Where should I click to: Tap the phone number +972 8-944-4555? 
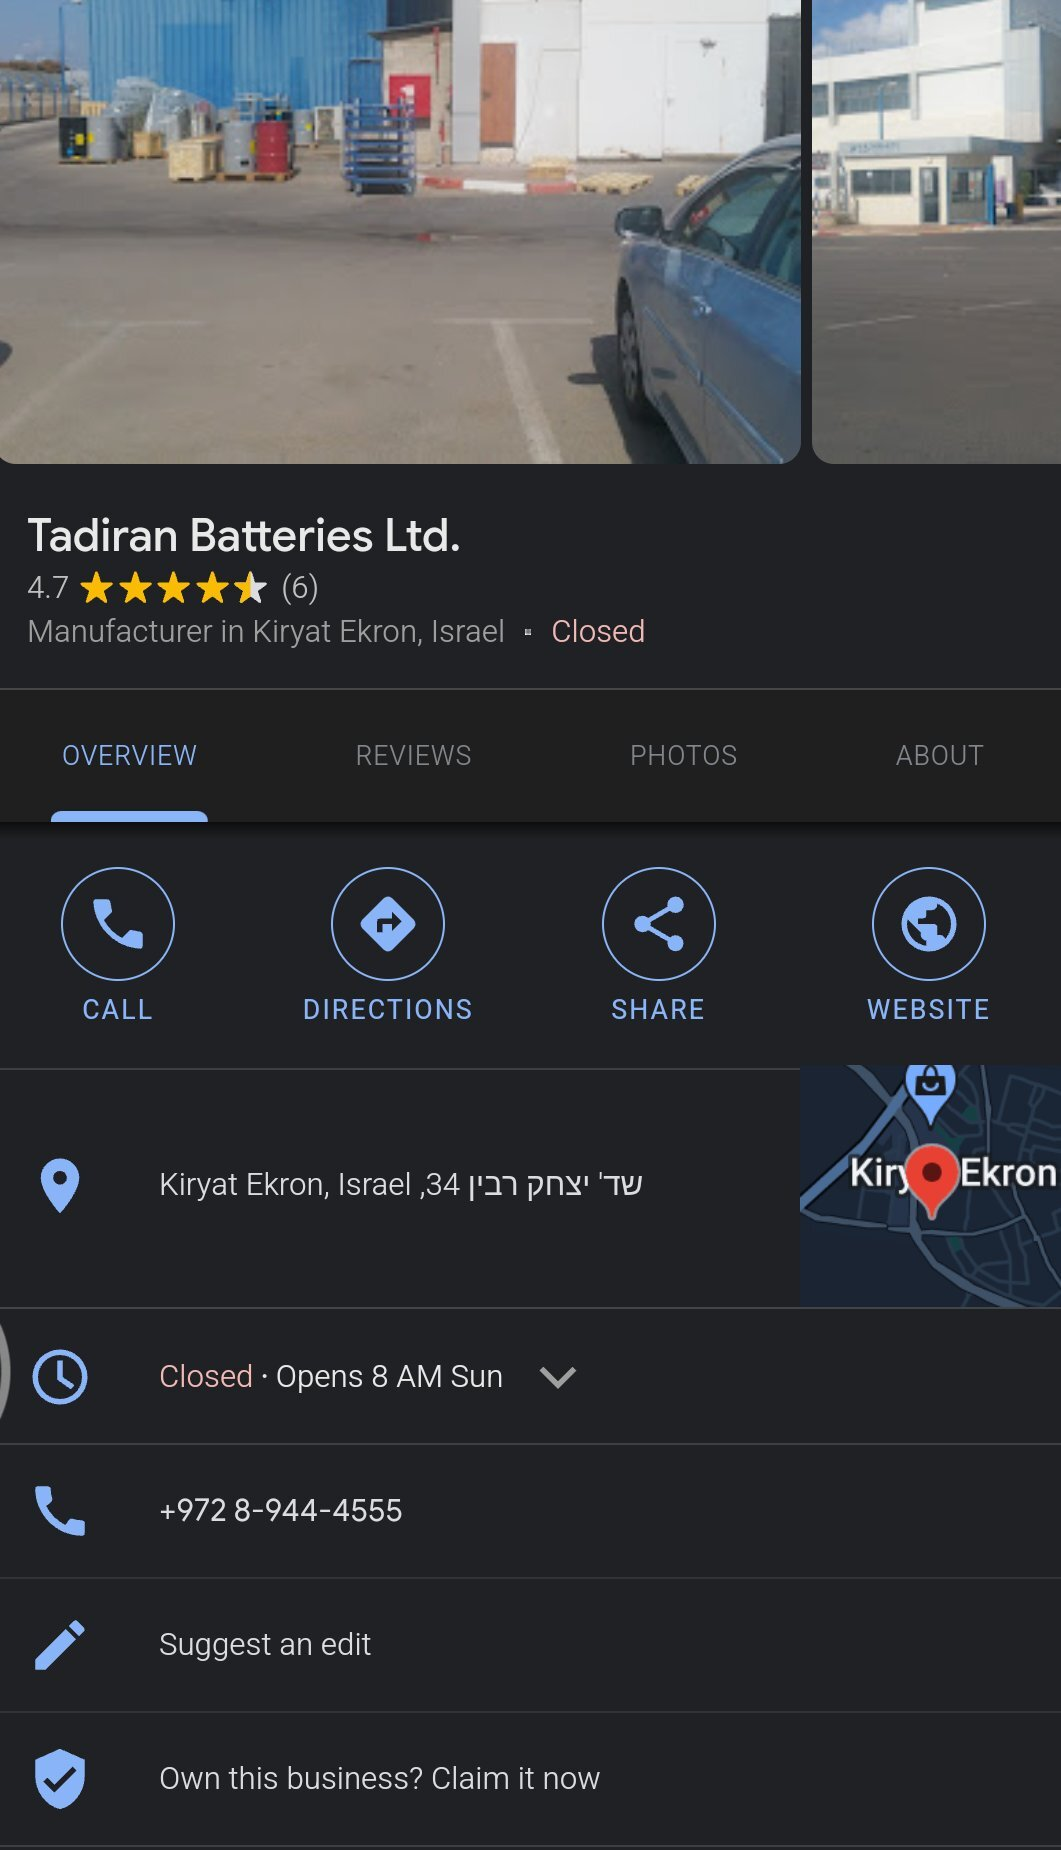280,1510
